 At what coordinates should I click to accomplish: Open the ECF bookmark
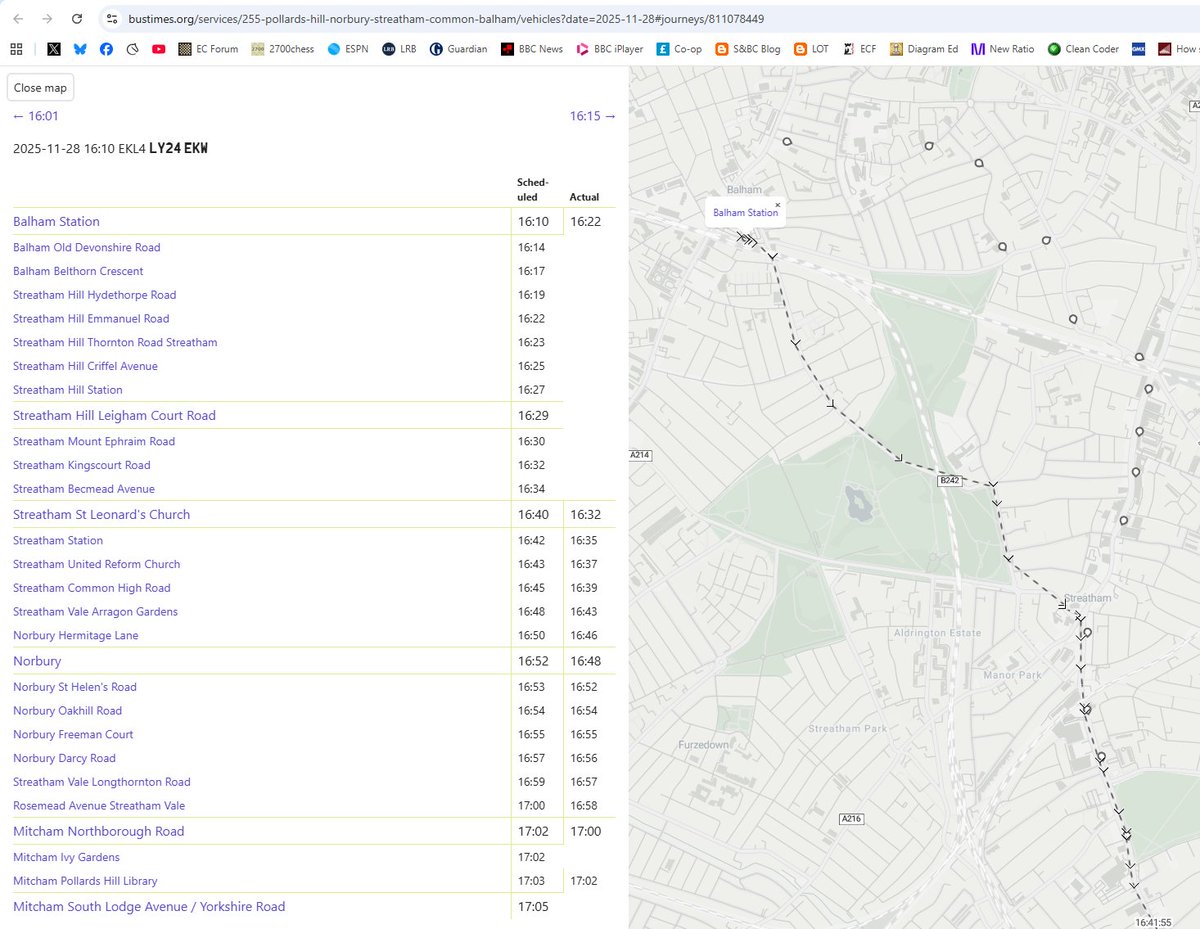coord(861,48)
